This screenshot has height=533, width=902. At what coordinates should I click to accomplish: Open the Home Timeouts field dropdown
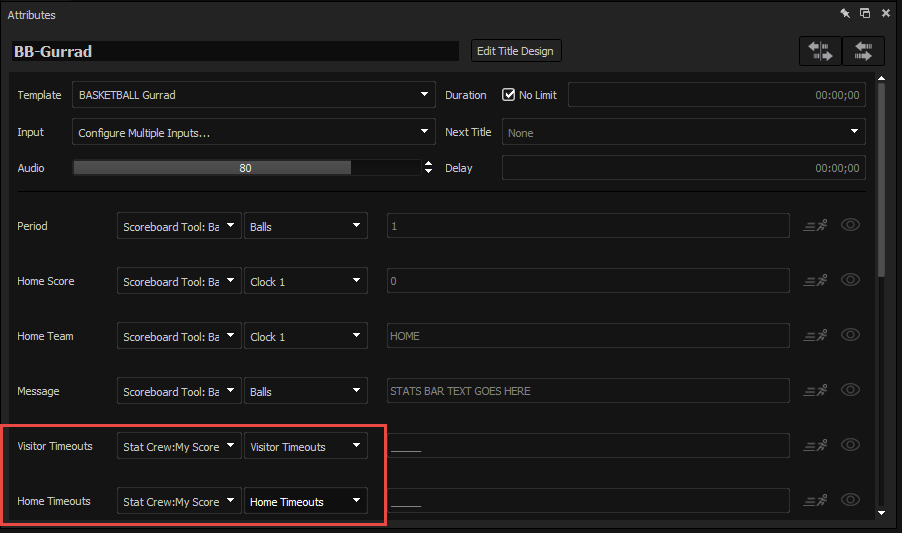[305, 502]
